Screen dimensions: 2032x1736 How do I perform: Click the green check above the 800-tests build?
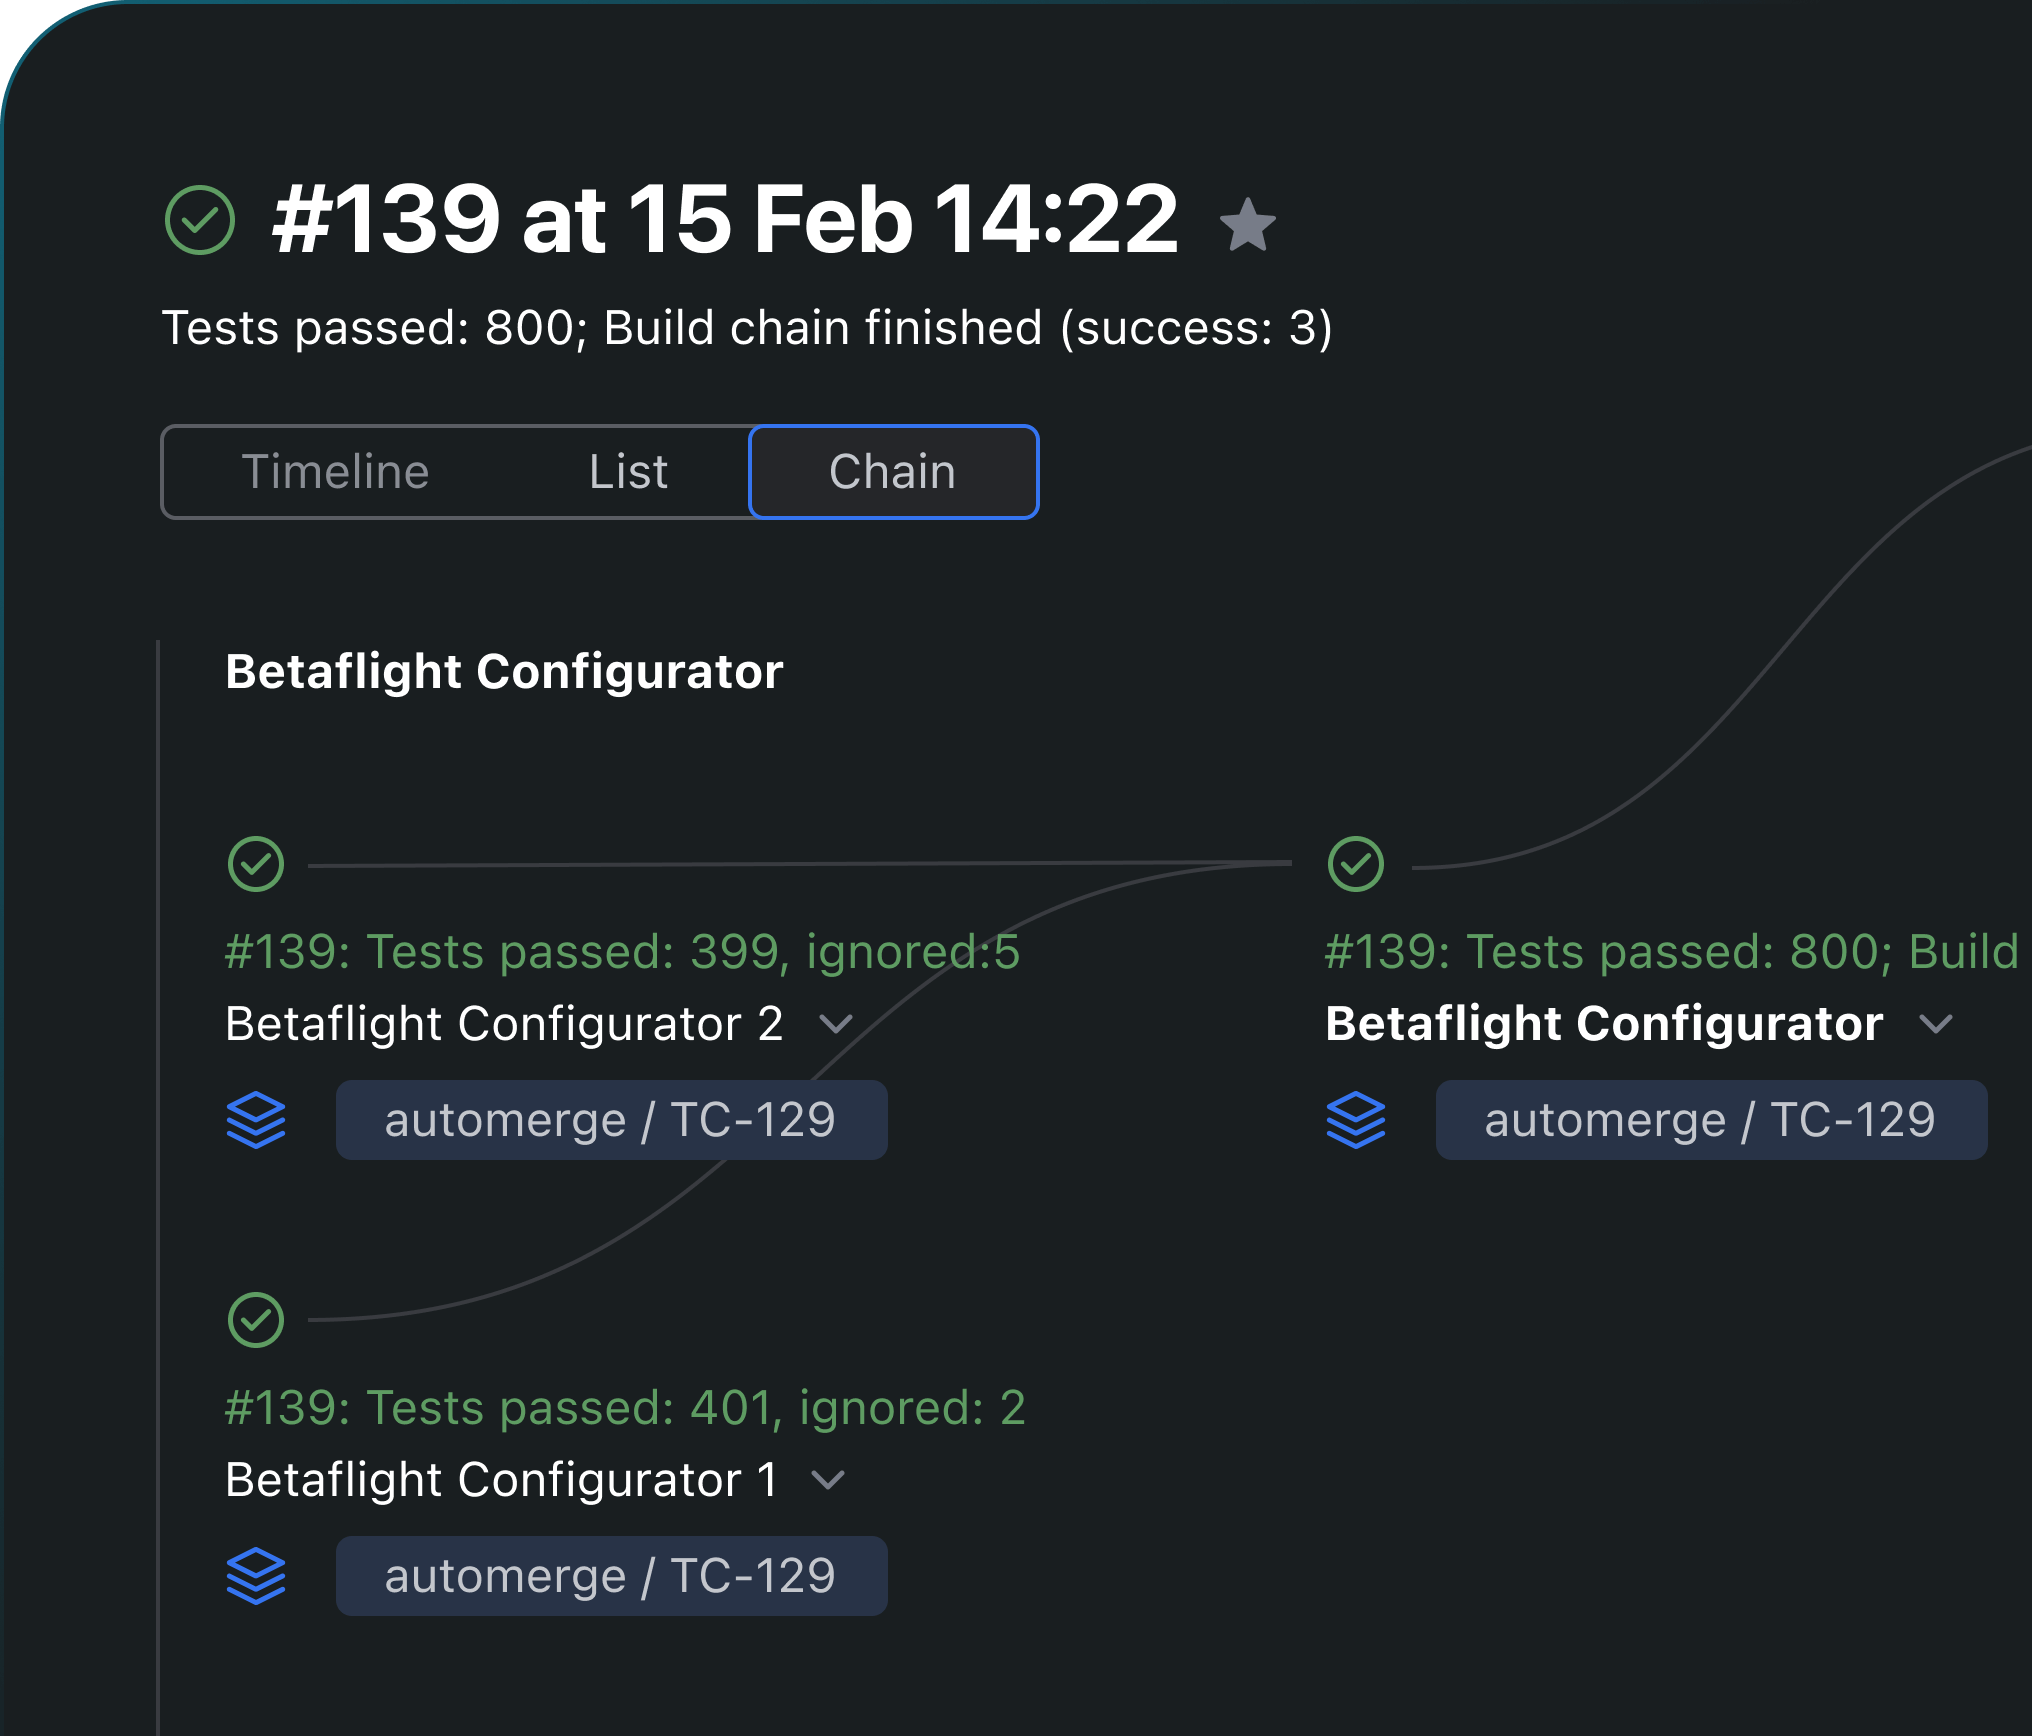[1356, 864]
